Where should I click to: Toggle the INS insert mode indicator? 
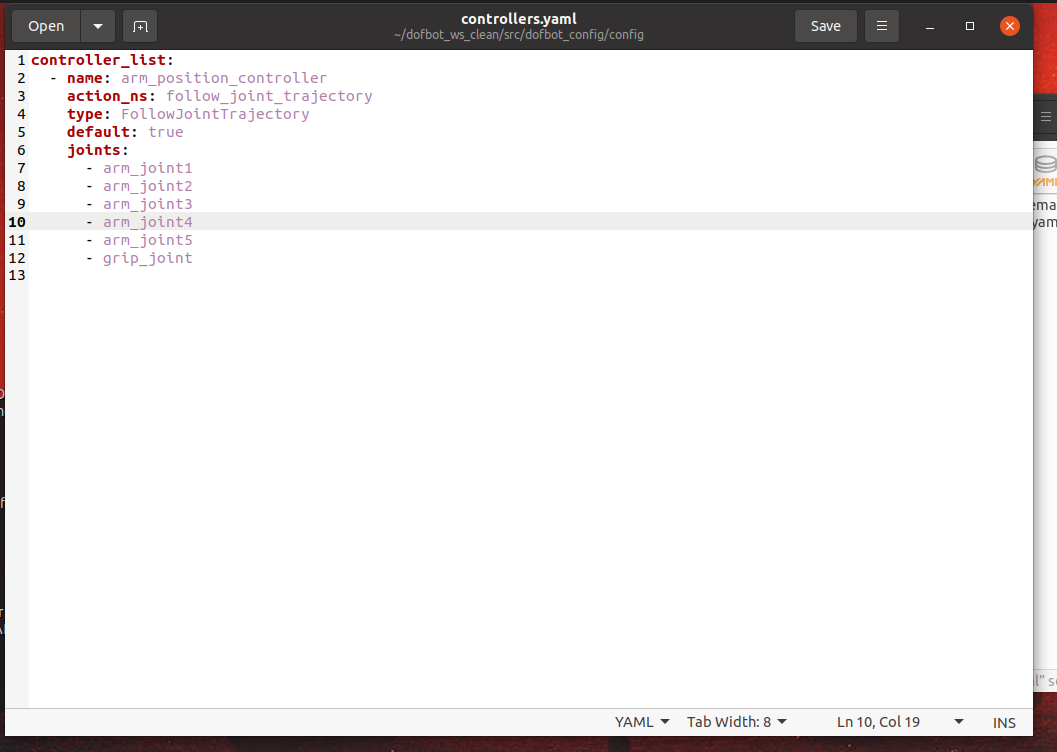pyautogui.click(x=1004, y=722)
